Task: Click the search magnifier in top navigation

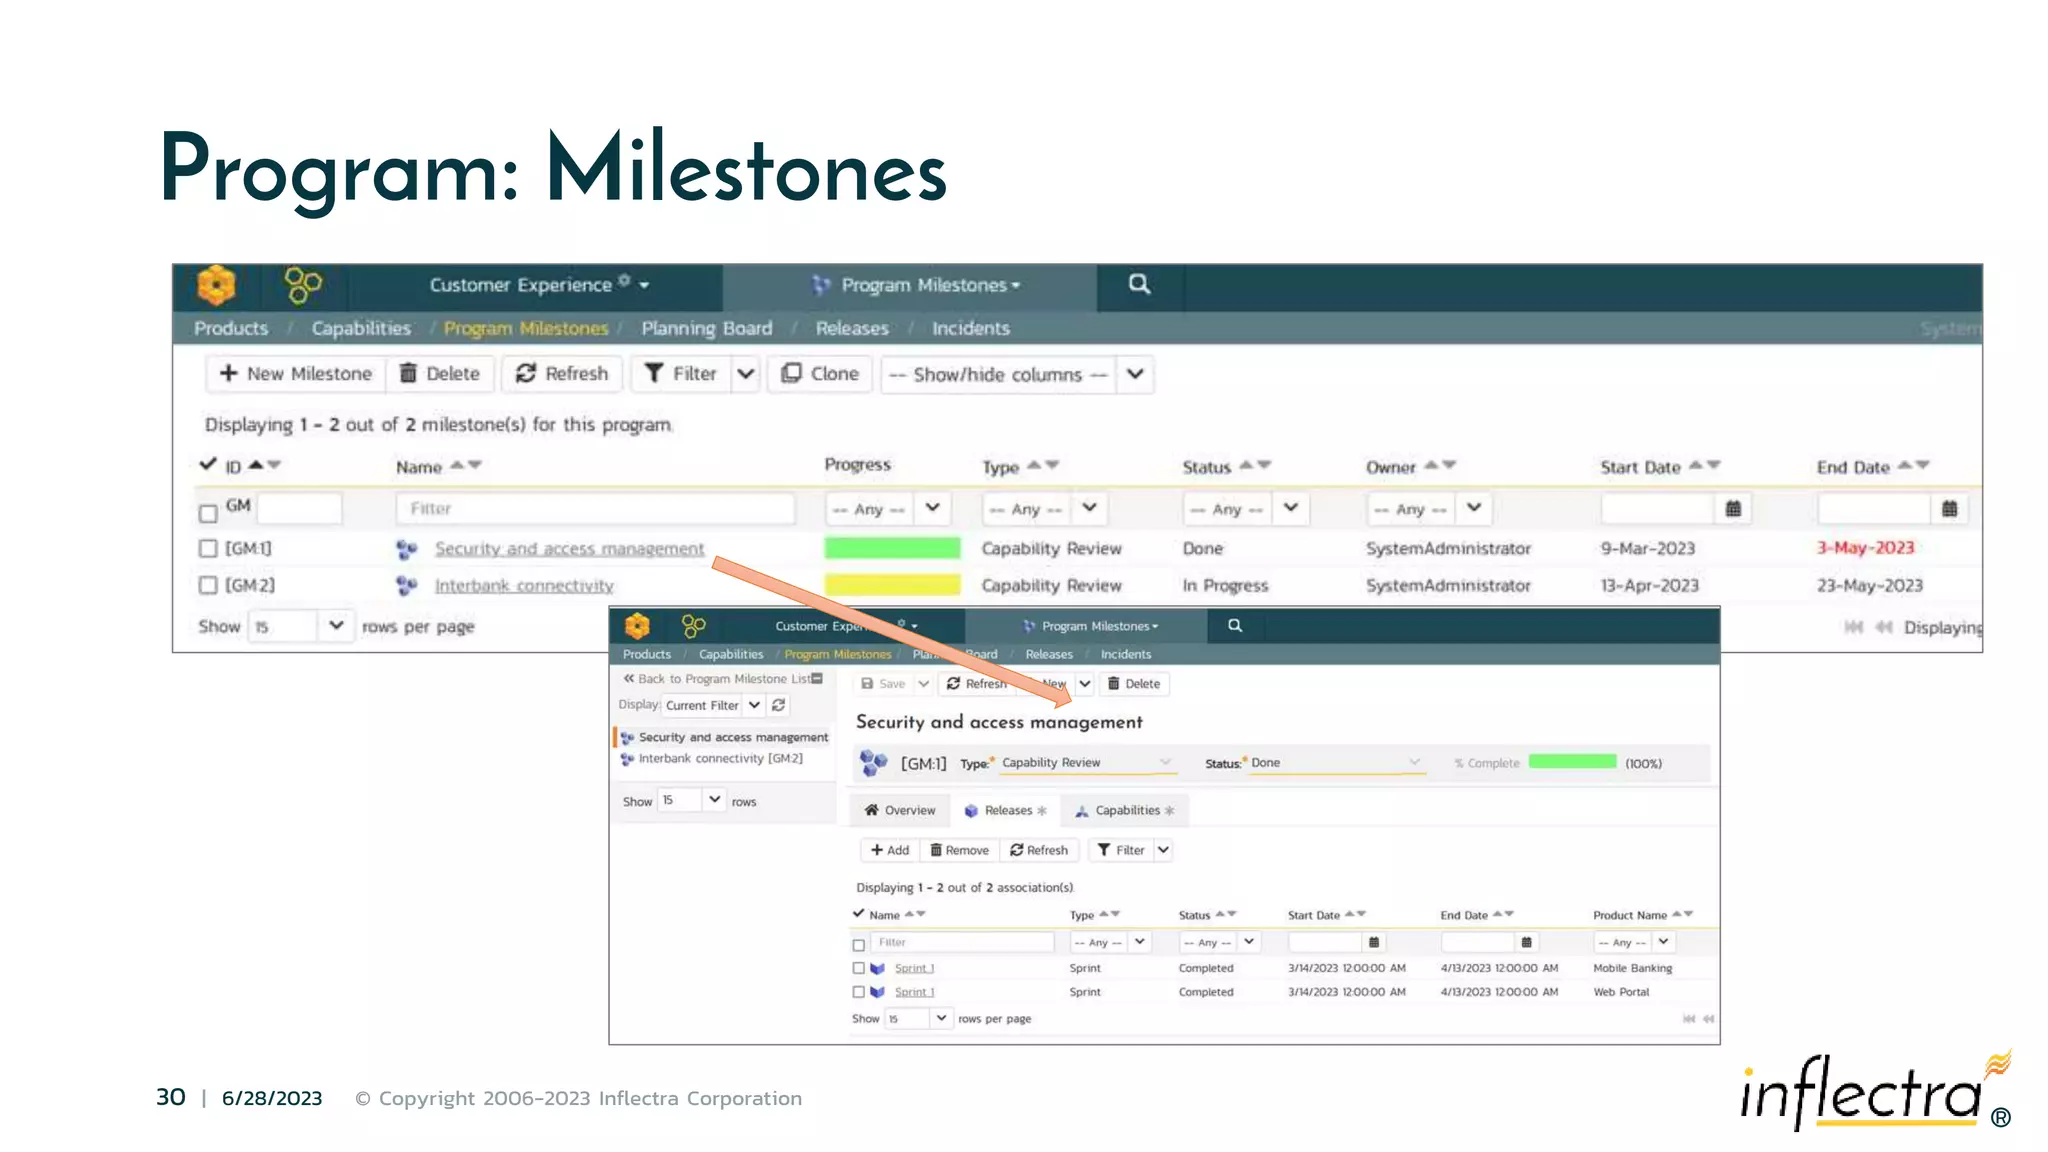Action: tap(1139, 285)
